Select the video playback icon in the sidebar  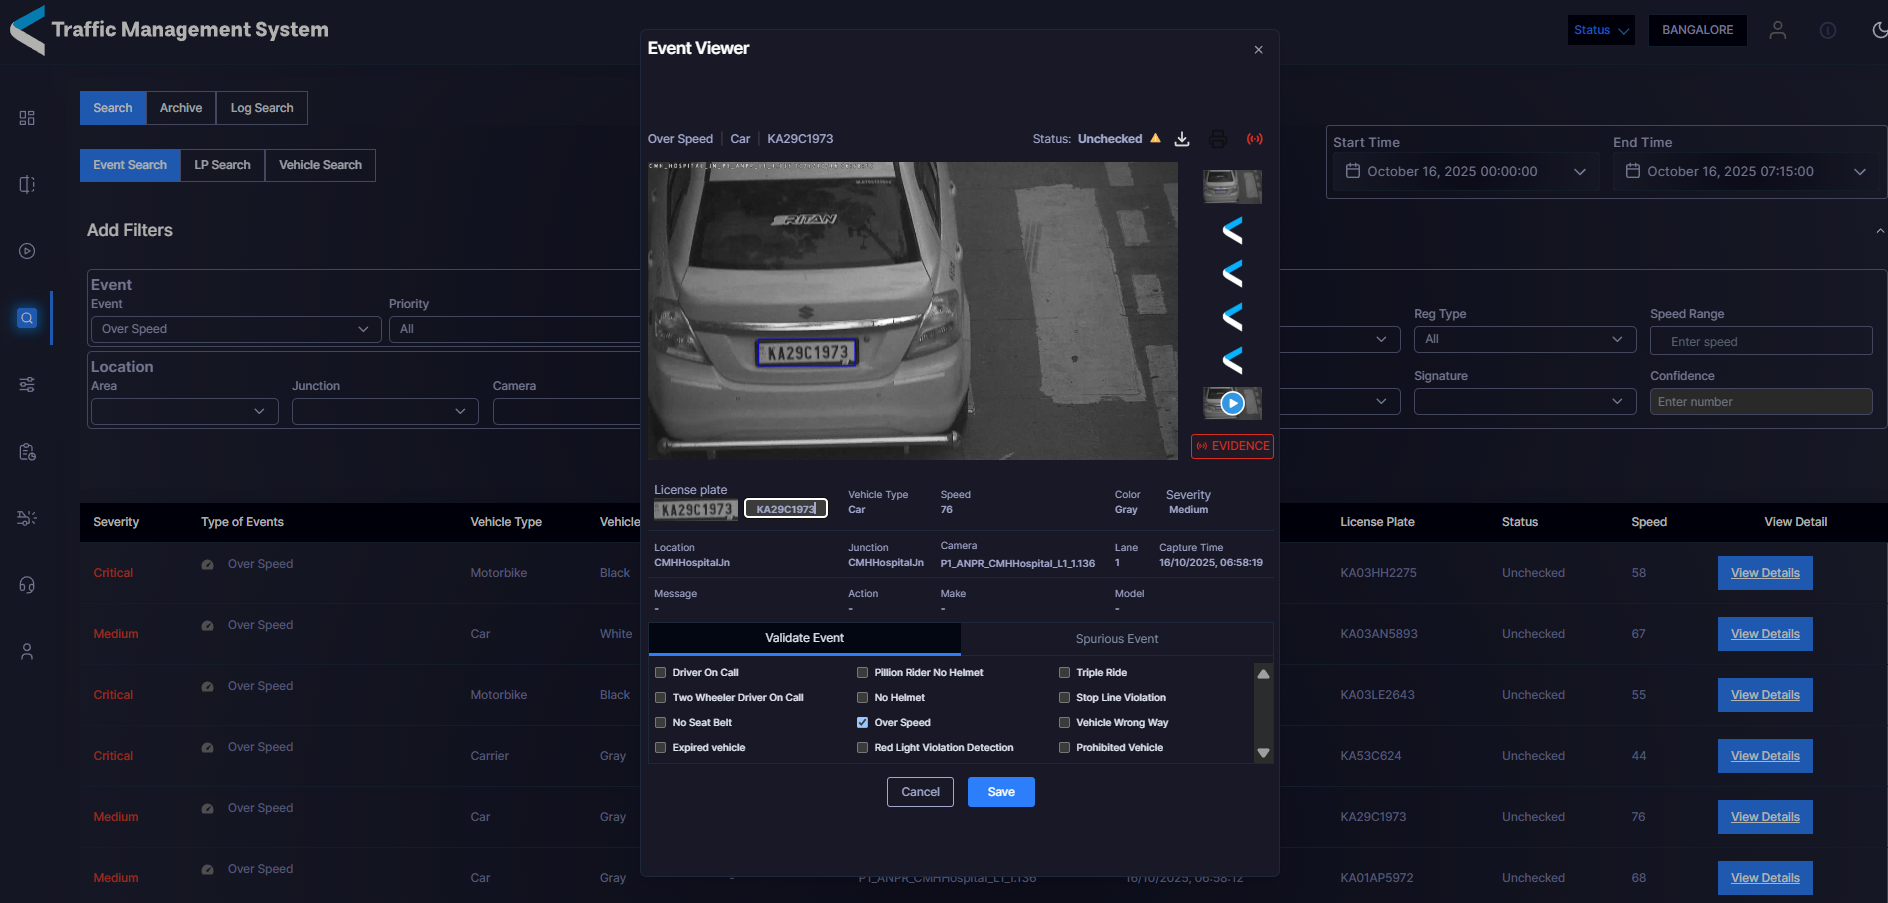[26, 251]
